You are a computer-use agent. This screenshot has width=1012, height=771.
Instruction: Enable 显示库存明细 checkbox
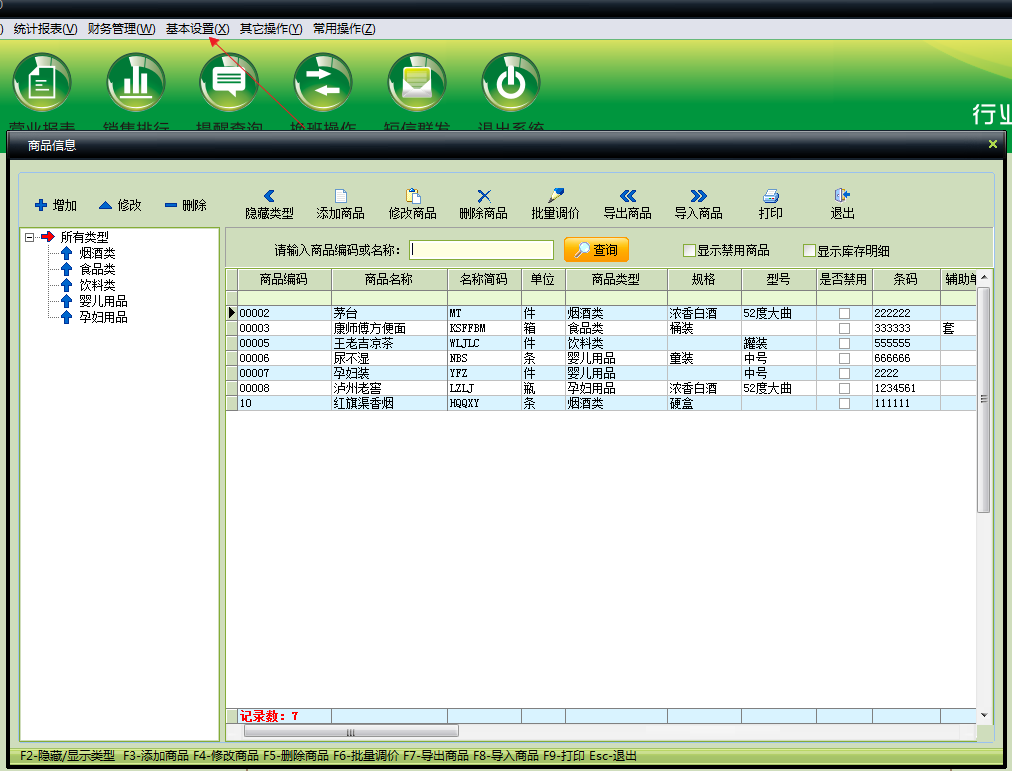pyautogui.click(x=809, y=250)
